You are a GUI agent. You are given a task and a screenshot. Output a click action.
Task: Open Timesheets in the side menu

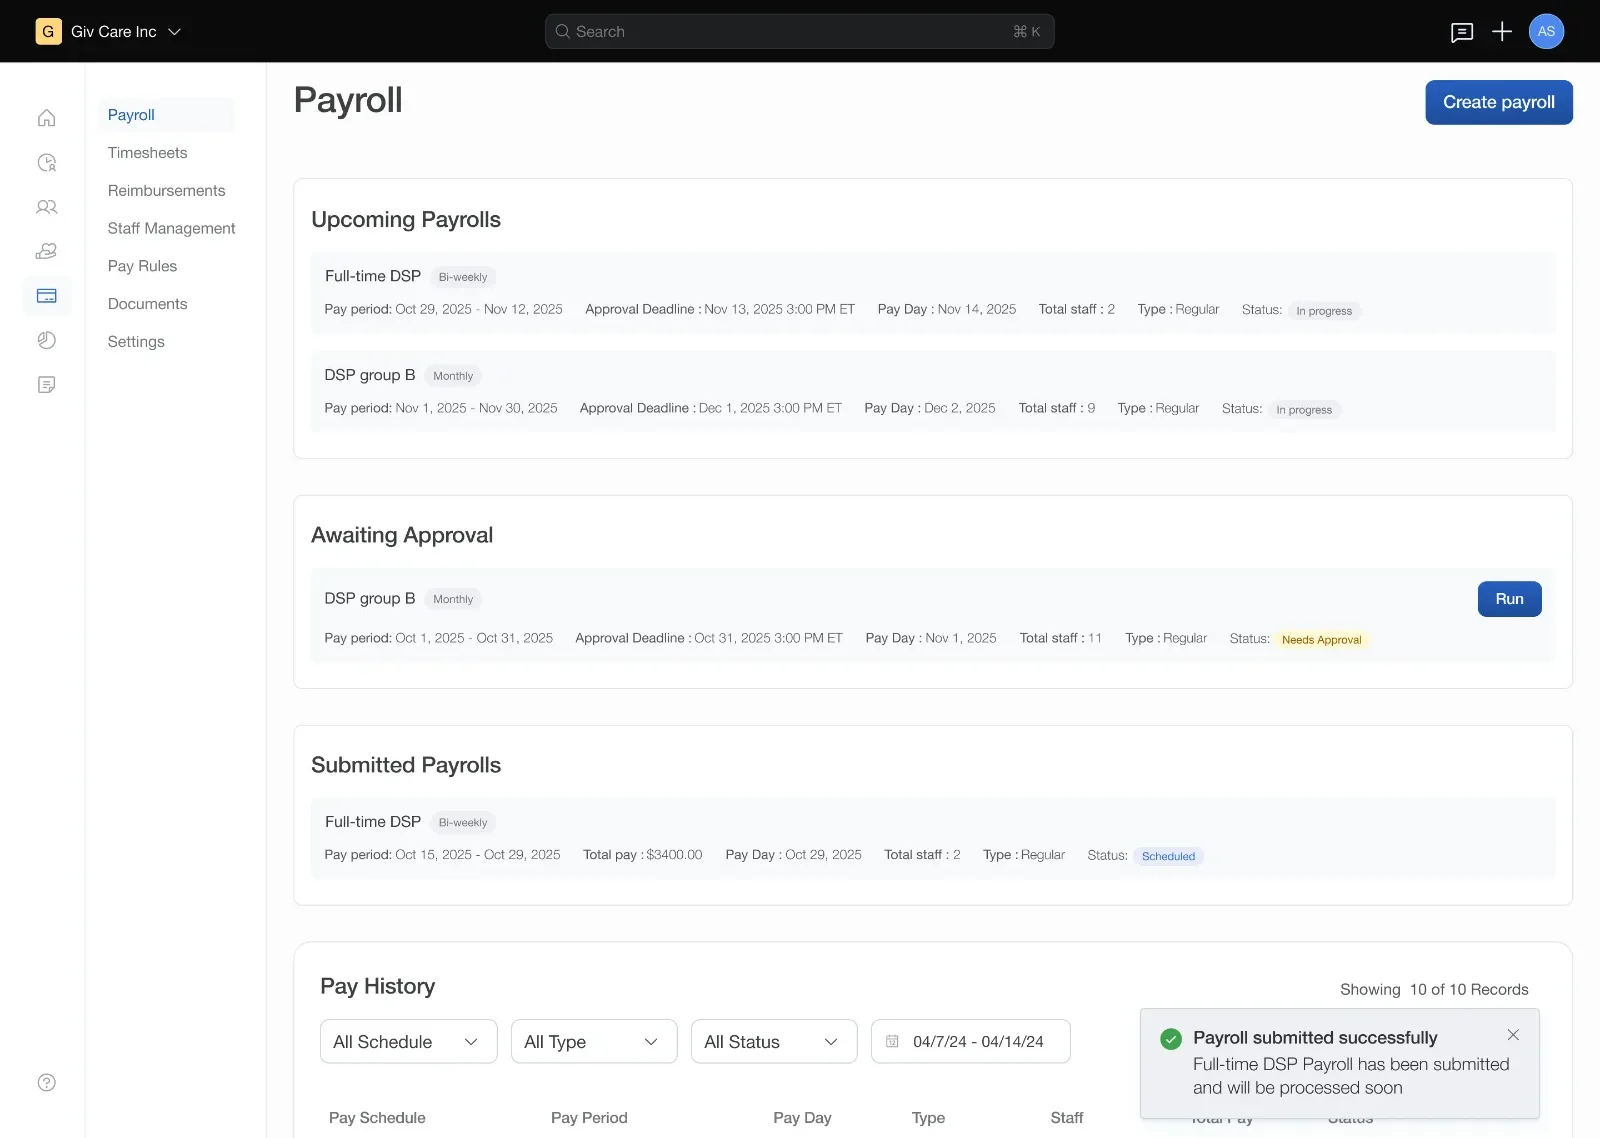pyautogui.click(x=148, y=153)
